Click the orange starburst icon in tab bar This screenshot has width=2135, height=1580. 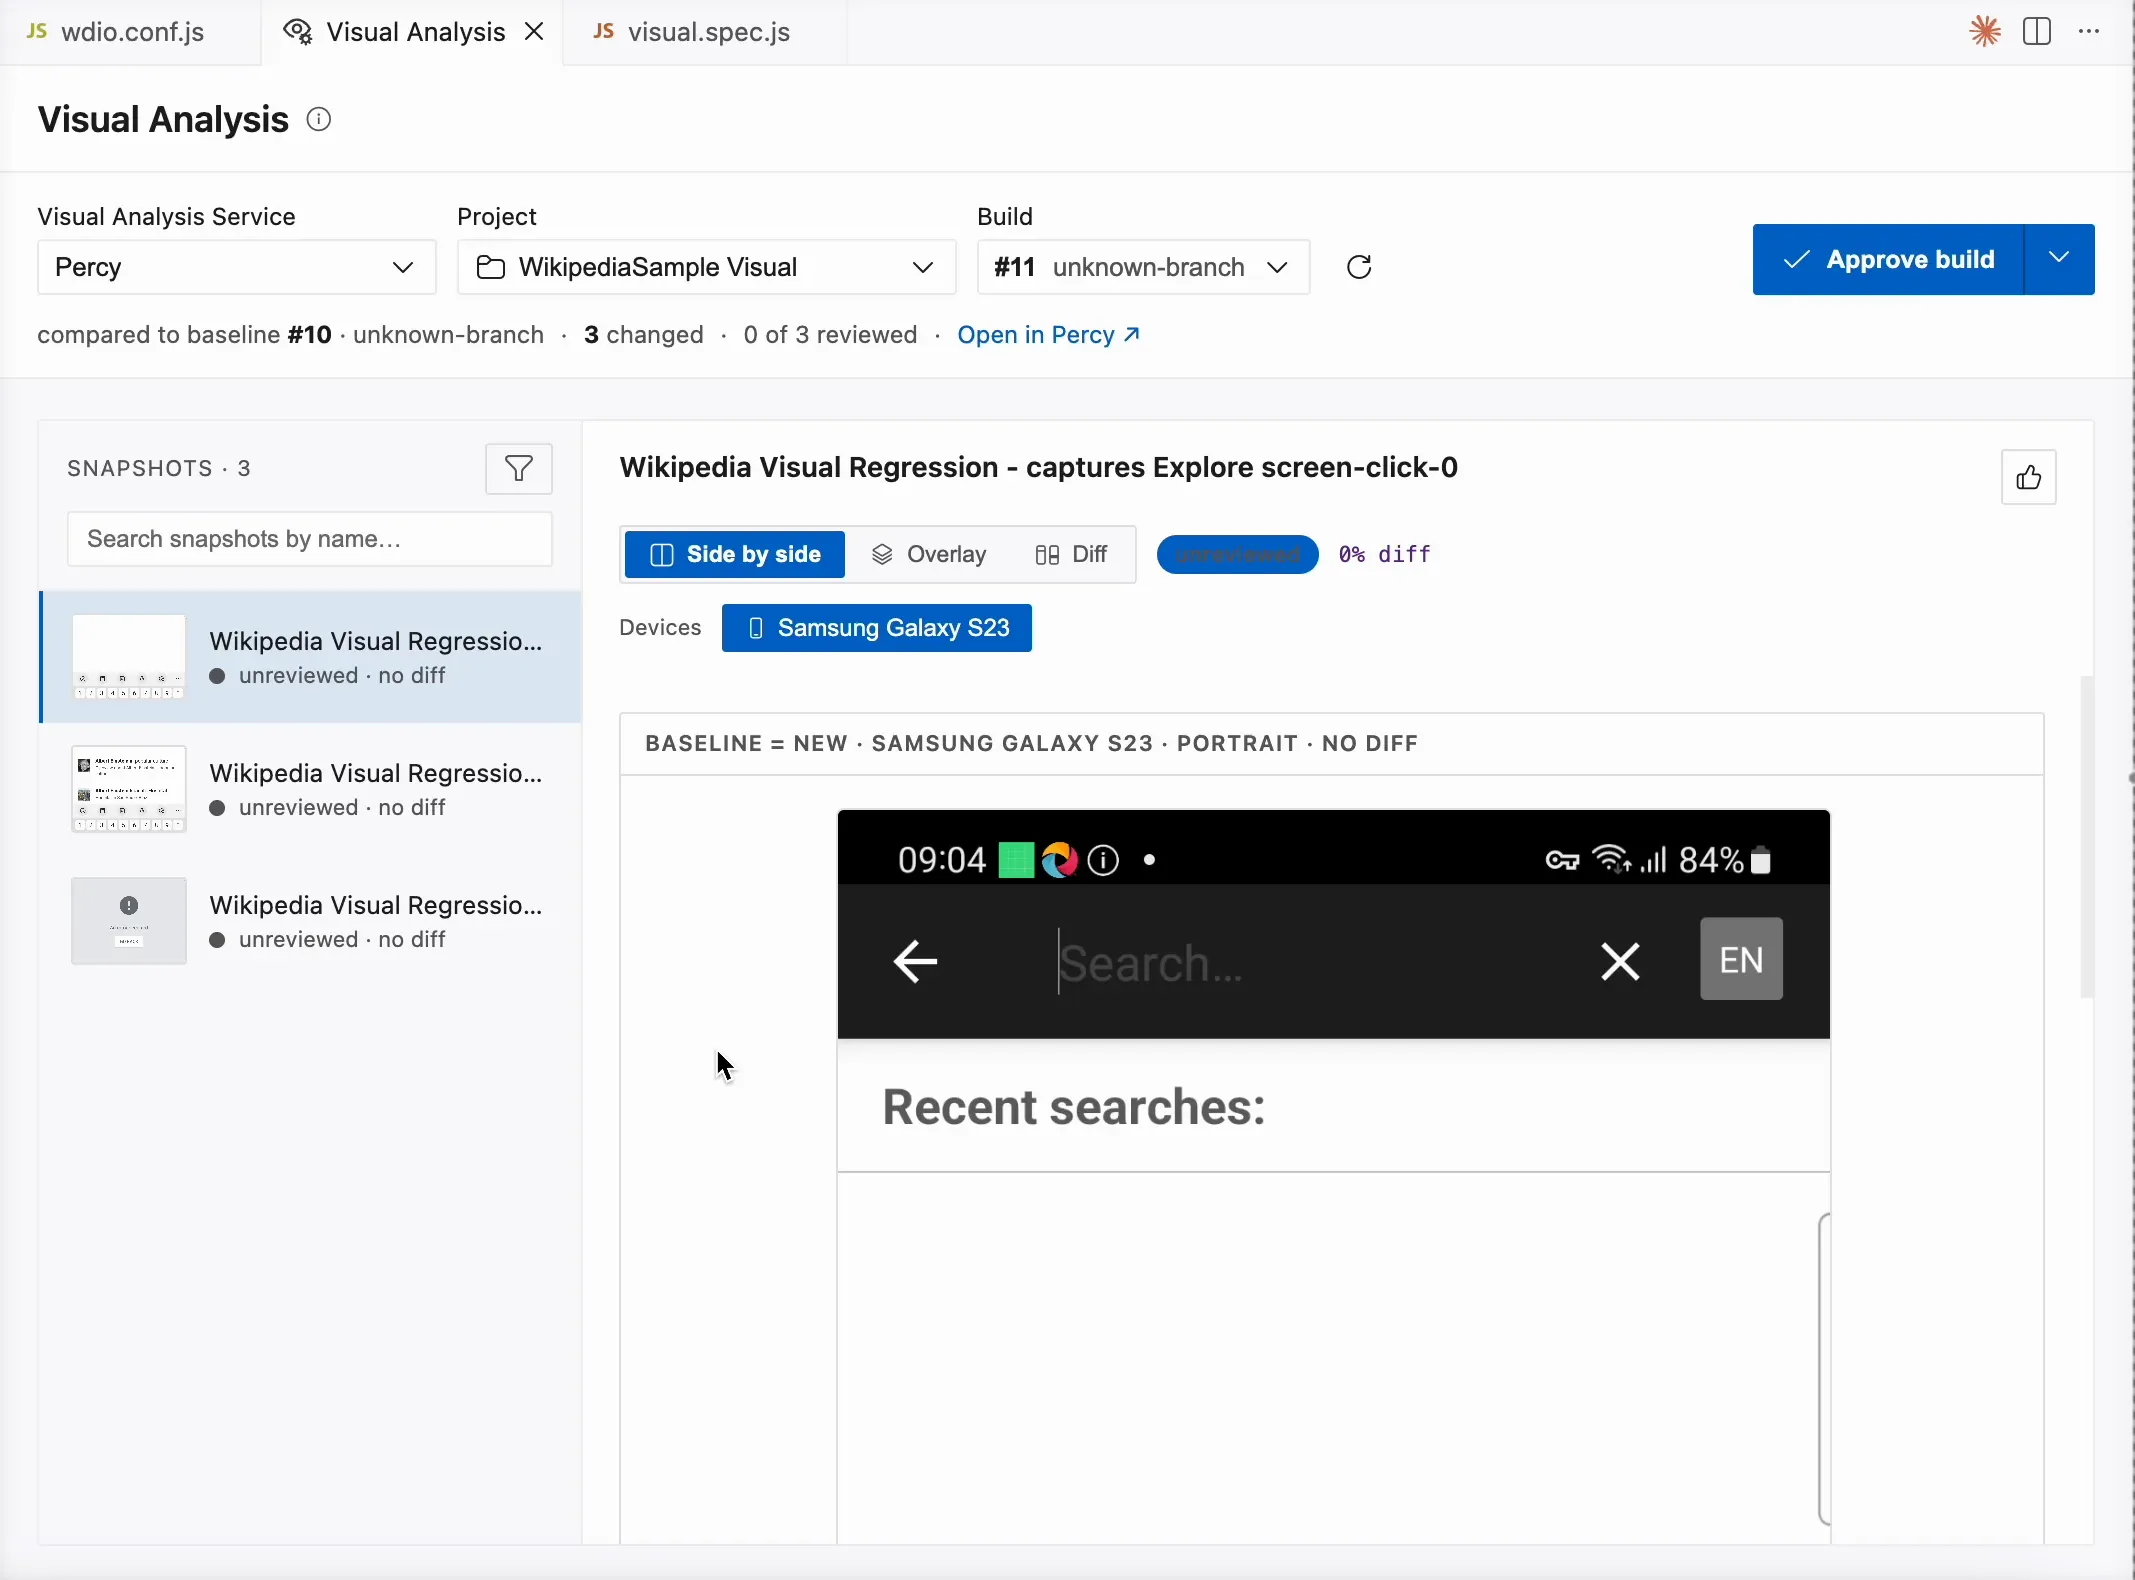pyautogui.click(x=1985, y=31)
